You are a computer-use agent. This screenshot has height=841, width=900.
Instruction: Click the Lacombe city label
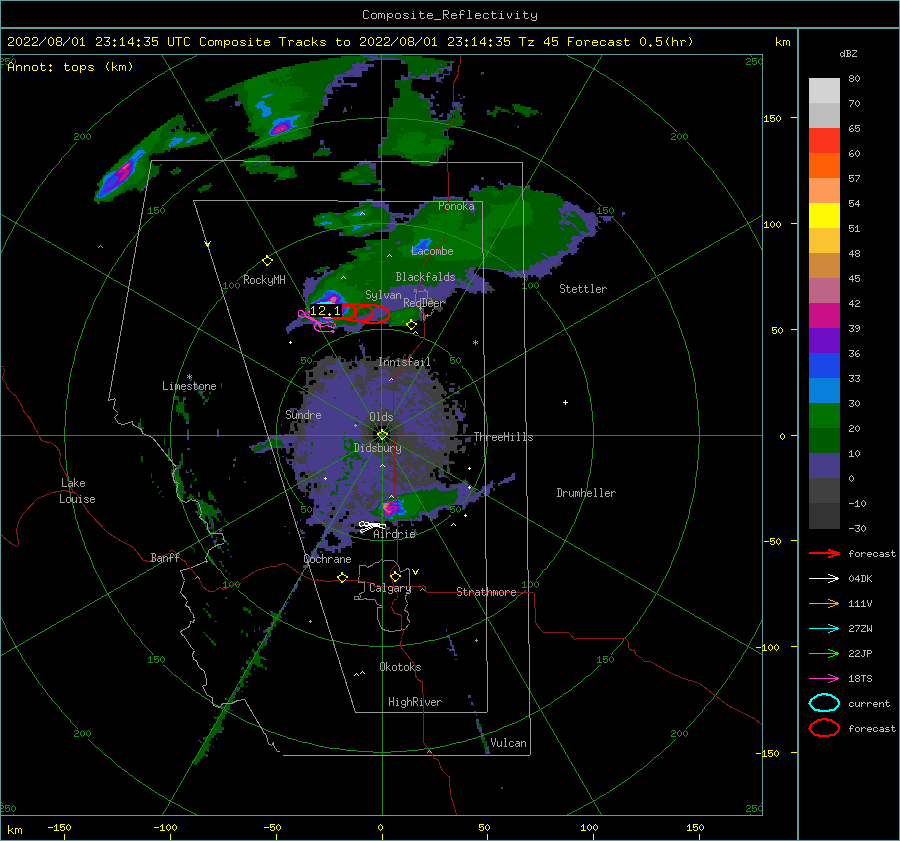coord(432,251)
